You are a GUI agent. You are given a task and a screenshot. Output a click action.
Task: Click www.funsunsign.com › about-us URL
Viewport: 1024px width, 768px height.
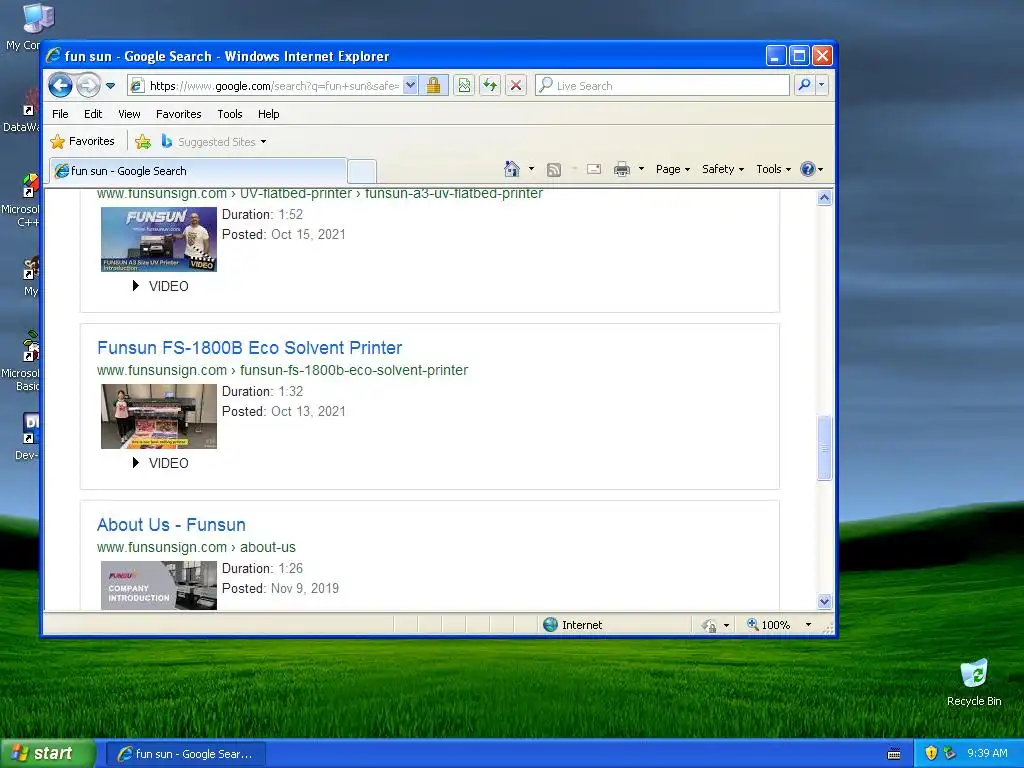click(x=196, y=547)
